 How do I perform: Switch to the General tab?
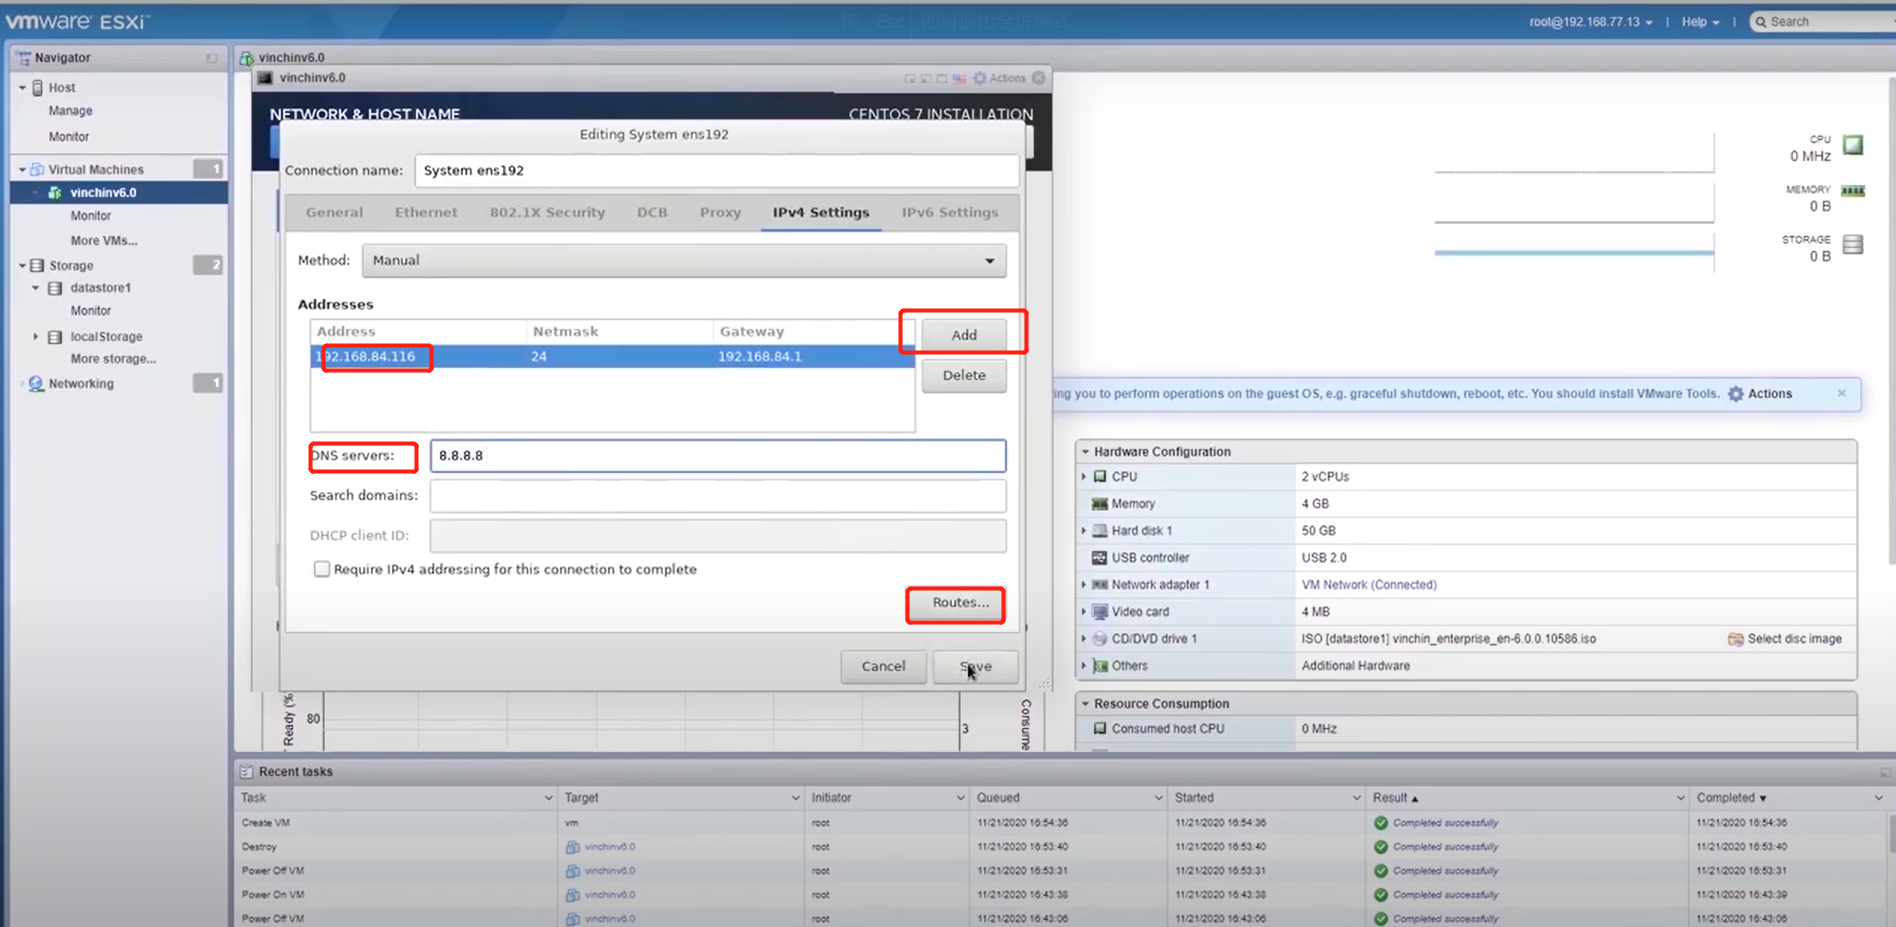pos(334,212)
